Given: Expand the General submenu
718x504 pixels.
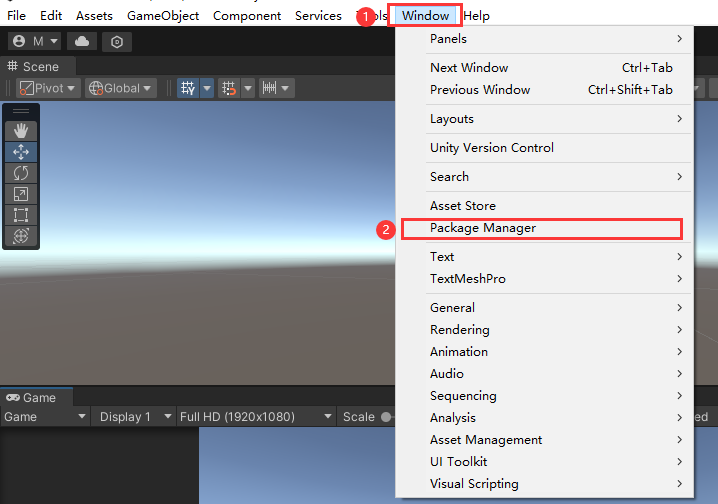Looking at the screenshot, I should pos(545,308).
